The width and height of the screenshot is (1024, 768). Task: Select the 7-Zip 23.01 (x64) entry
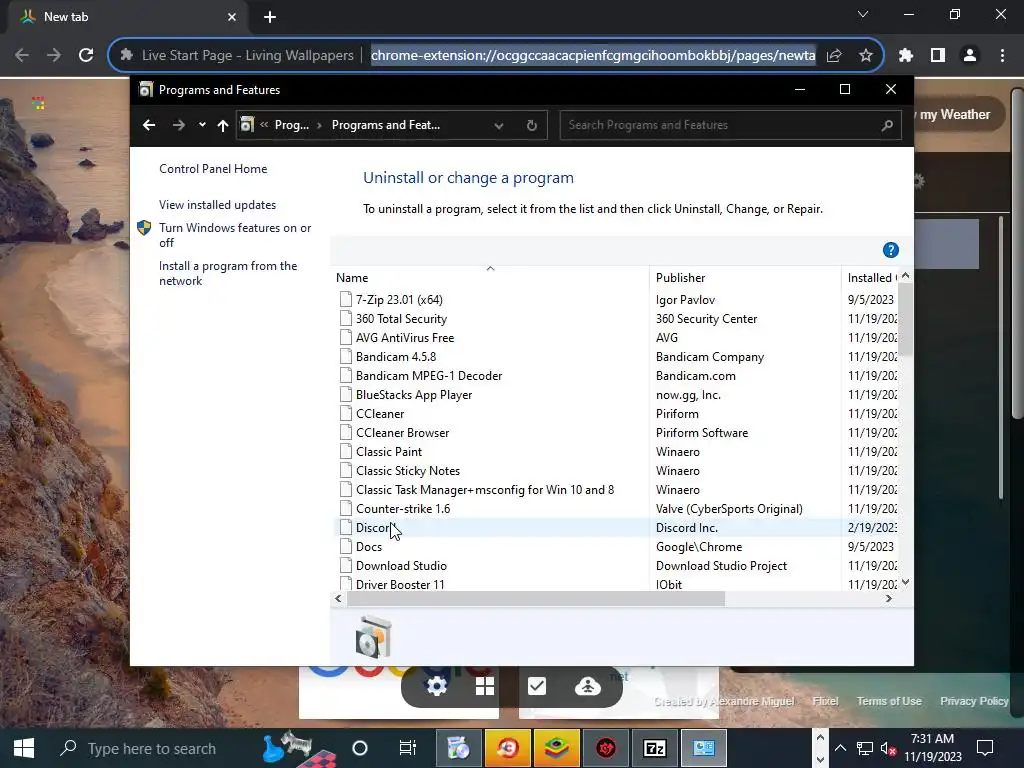(x=399, y=300)
